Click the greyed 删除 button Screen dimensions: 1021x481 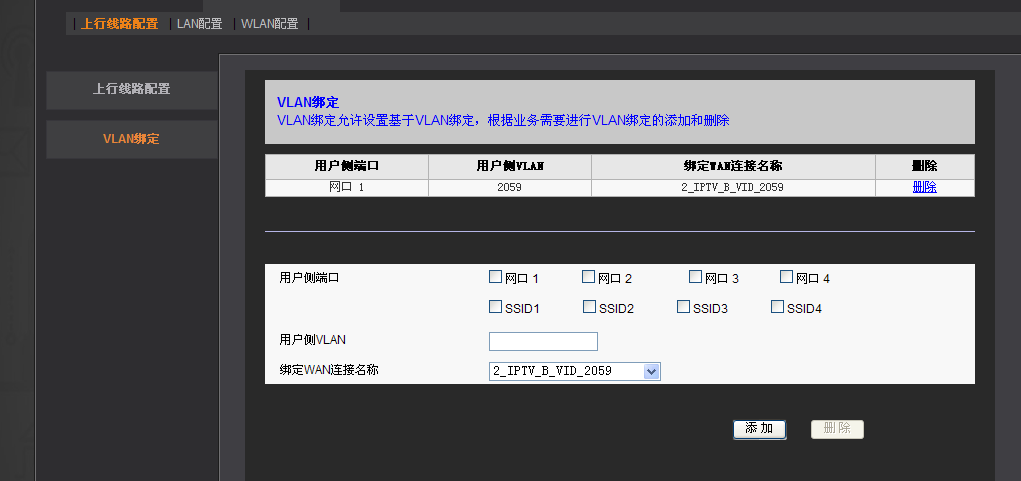pos(837,429)
